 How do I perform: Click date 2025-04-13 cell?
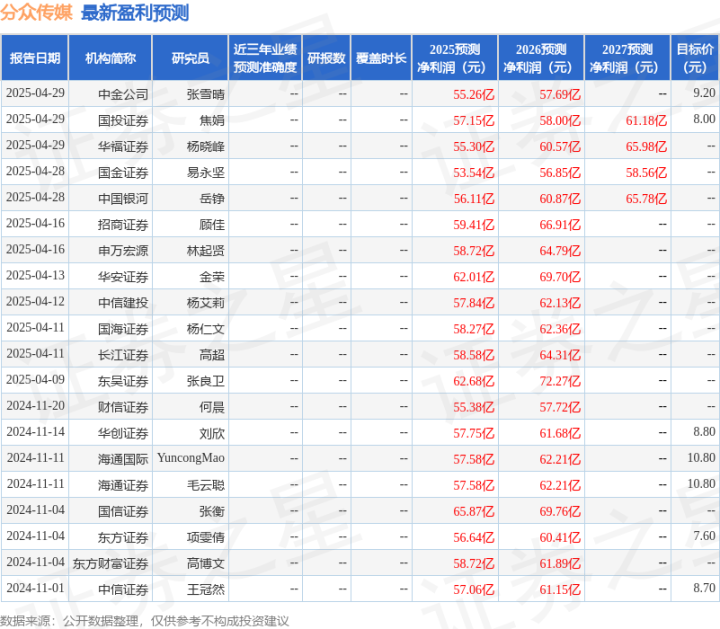pyautogui.click(x=35, y=275)
